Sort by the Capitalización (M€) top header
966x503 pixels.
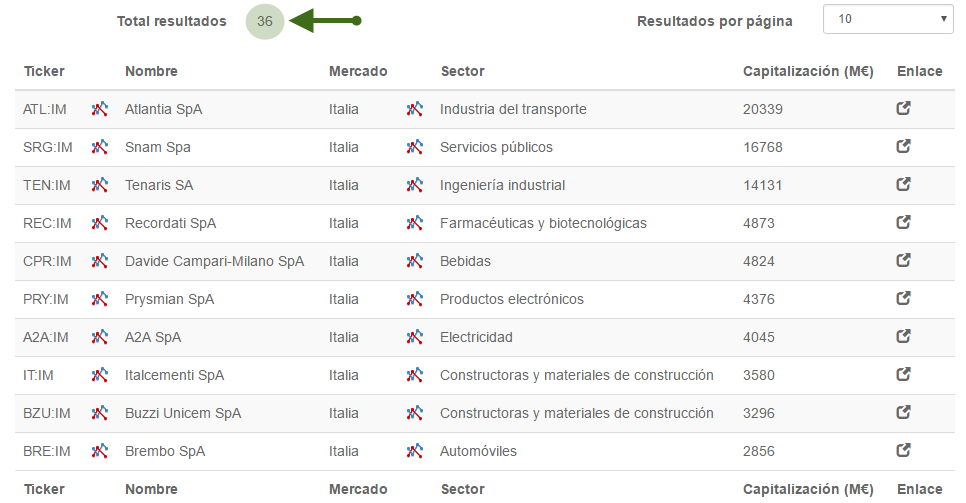click(808, 72)
